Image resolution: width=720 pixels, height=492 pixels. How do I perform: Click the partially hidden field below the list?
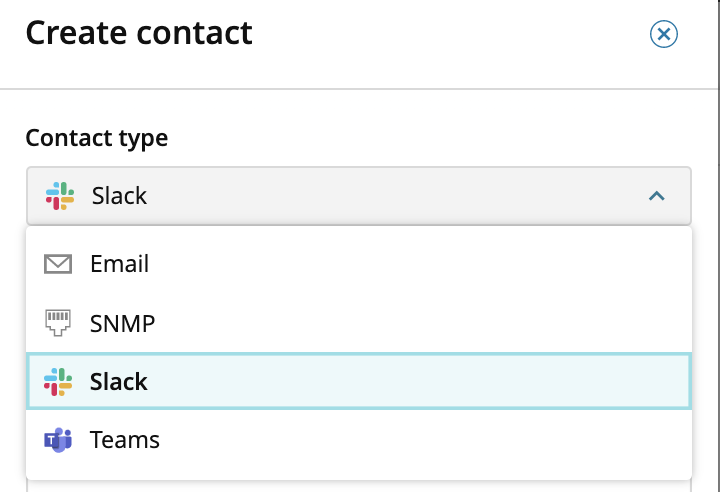(x=358, y=486)
